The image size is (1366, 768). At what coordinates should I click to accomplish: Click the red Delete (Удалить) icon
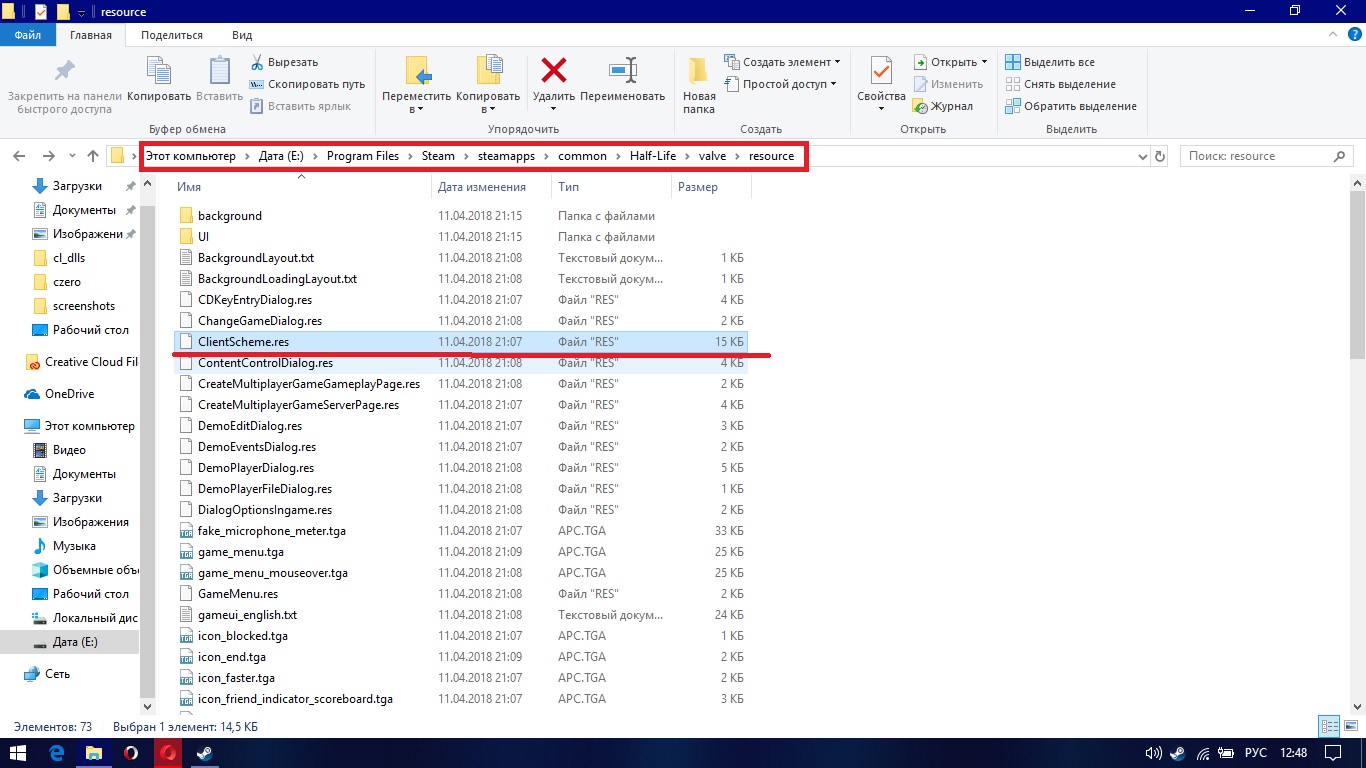point(553,72)
